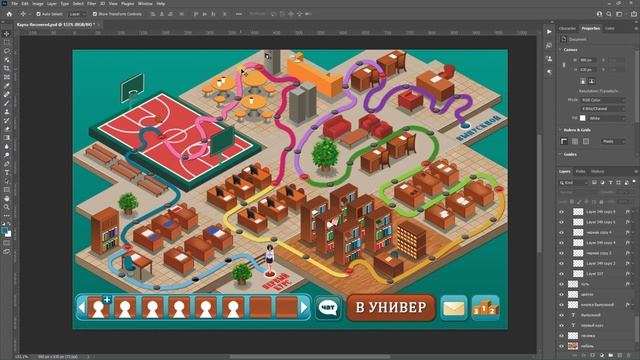Screen dimensions: 640x360
Task: Hide the Layer 249 copy 2 layer
Action: coord(562,263)
